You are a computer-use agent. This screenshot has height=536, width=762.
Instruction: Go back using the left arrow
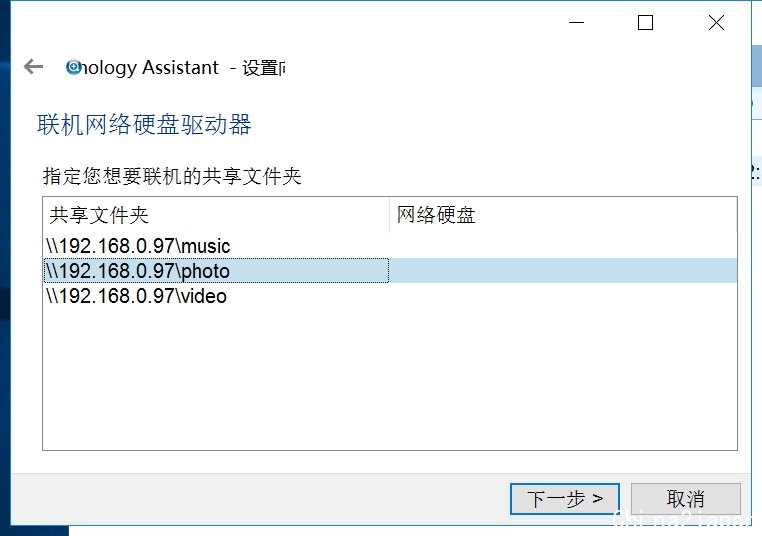click(34, 67)
